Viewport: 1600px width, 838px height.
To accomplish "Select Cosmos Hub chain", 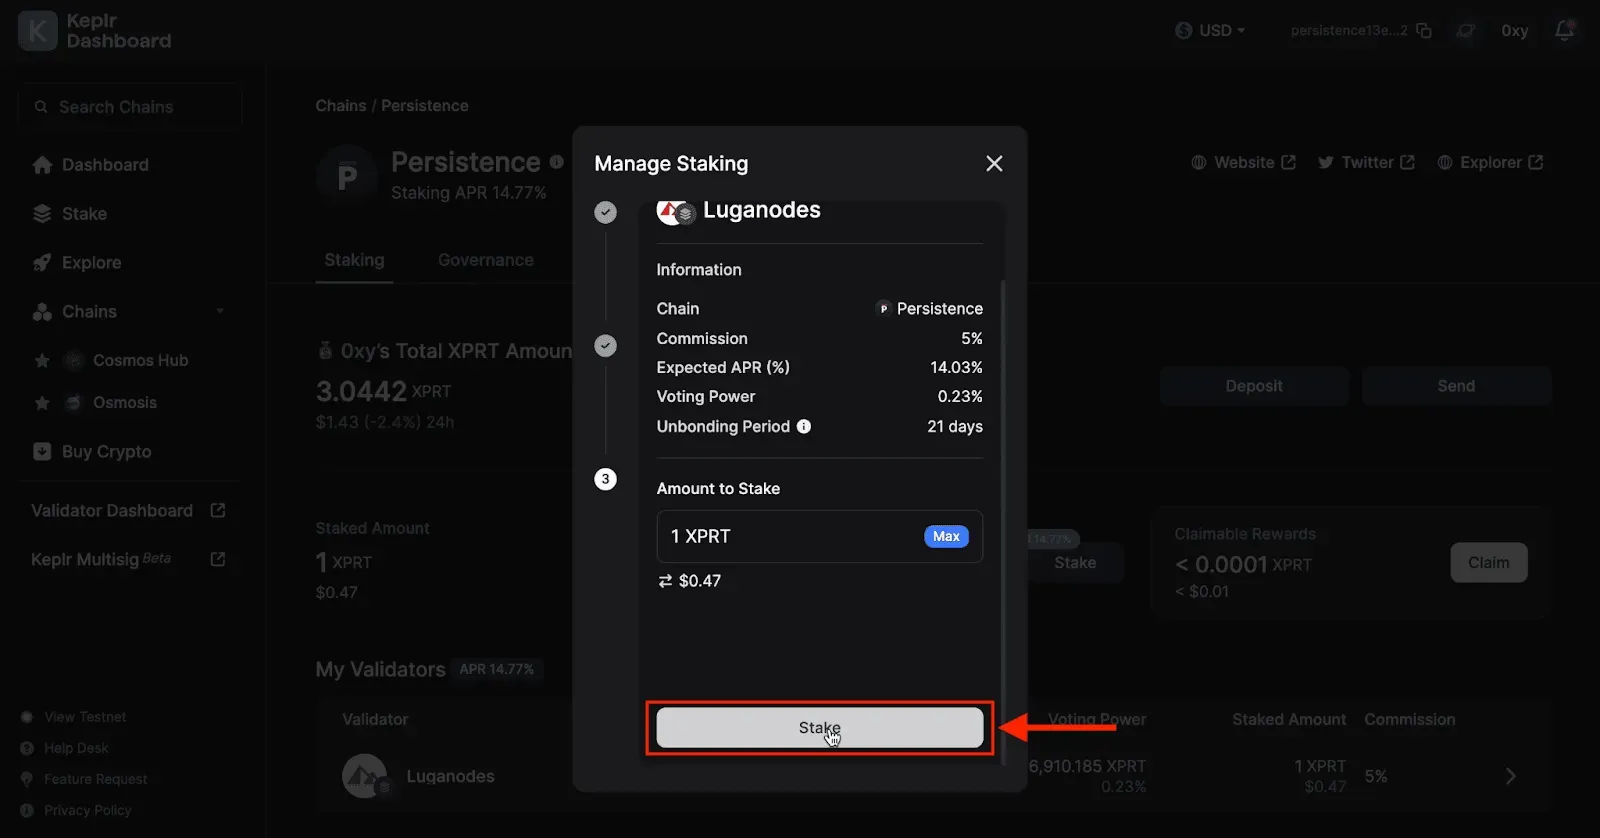I will [140, 361].
